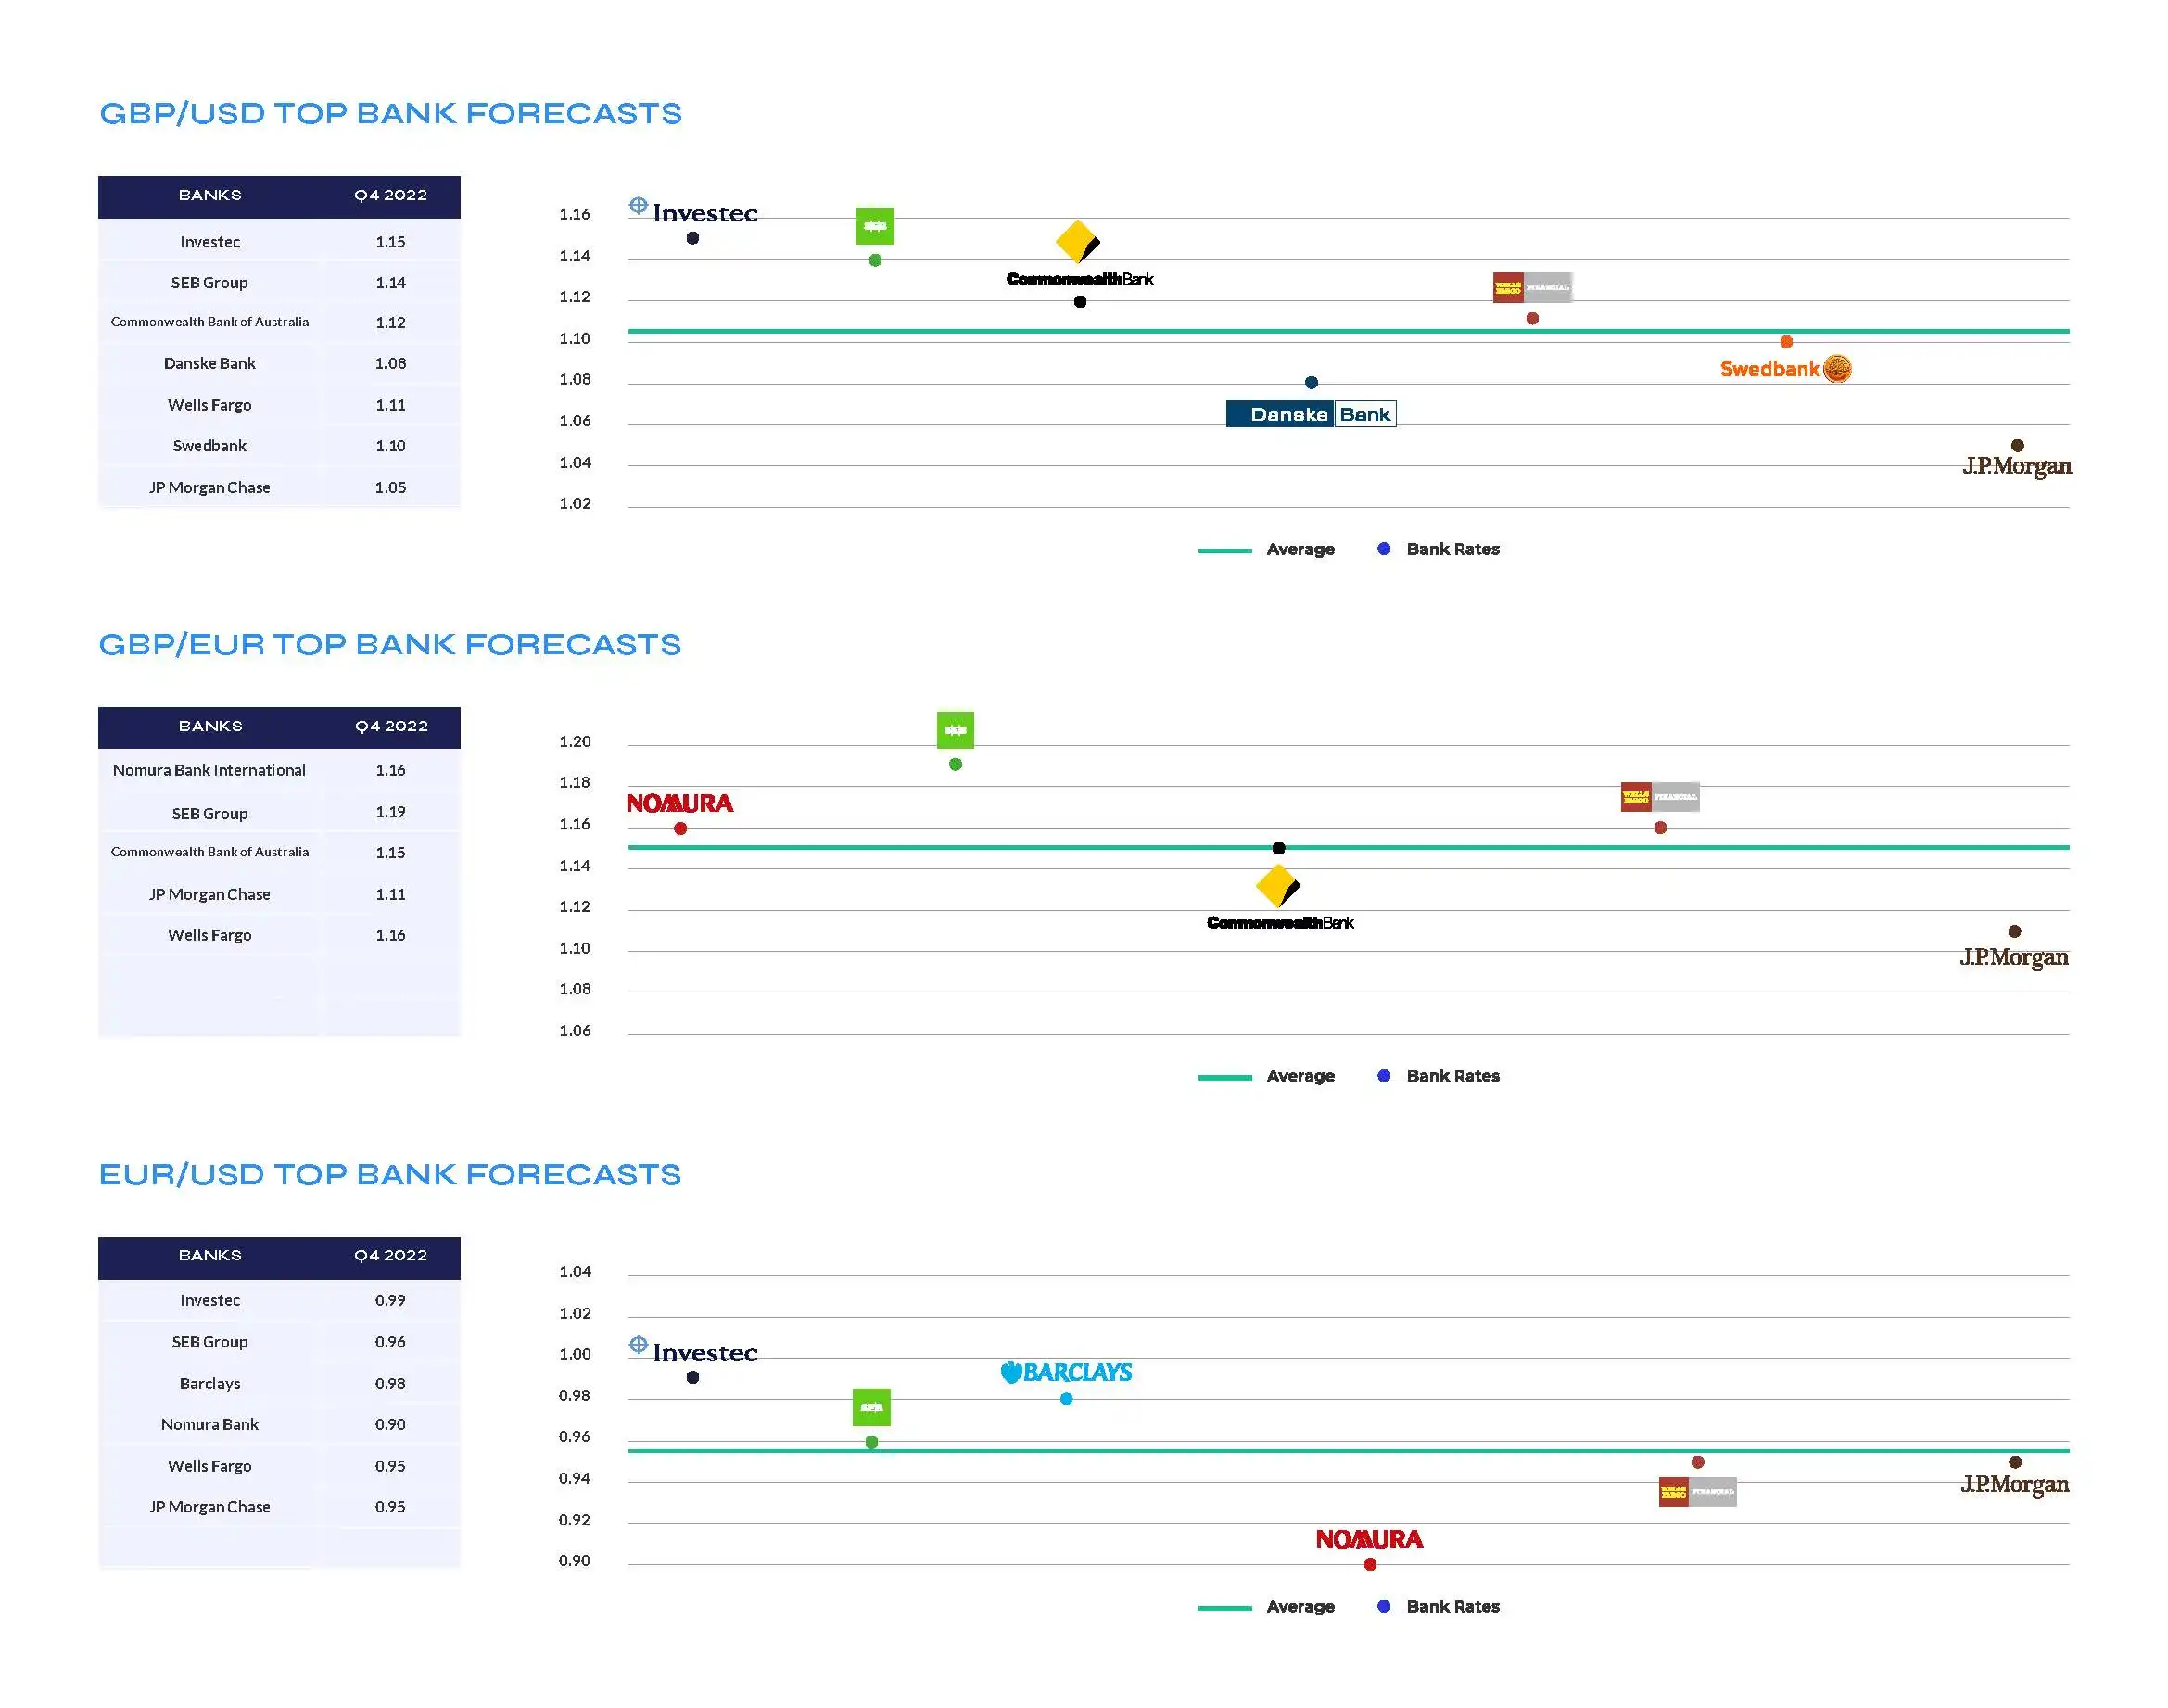This screenshot has height=1708, width=2168.
Task: Click the BANKS header in GBP/USD table
Action: pos(210,195)
